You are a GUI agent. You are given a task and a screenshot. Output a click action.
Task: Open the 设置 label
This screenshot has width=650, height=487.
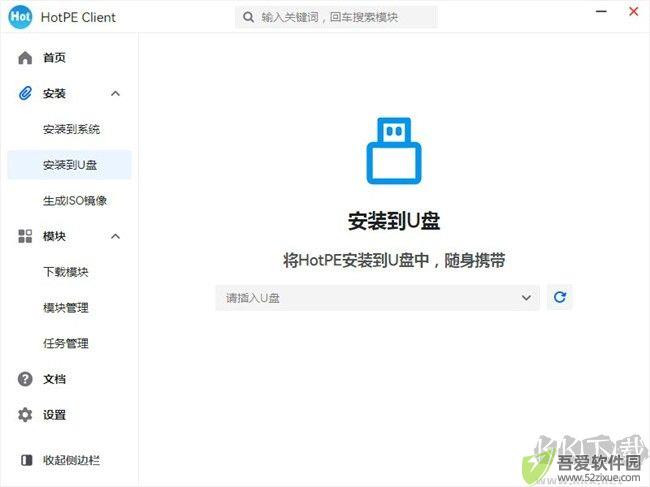click(x=54, y=414)
